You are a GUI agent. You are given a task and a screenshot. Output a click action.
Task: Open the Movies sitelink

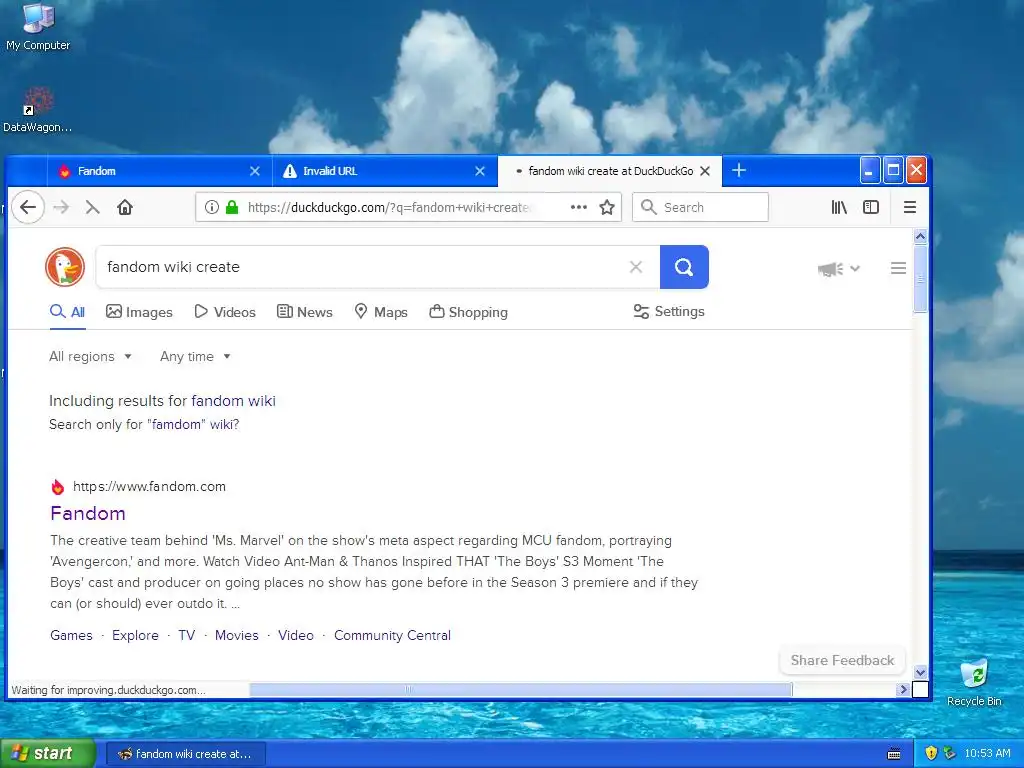[x=236, y=635]
